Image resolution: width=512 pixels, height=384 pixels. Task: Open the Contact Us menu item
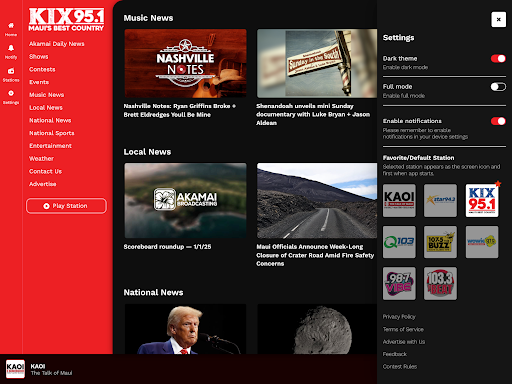tap(45, 171)
